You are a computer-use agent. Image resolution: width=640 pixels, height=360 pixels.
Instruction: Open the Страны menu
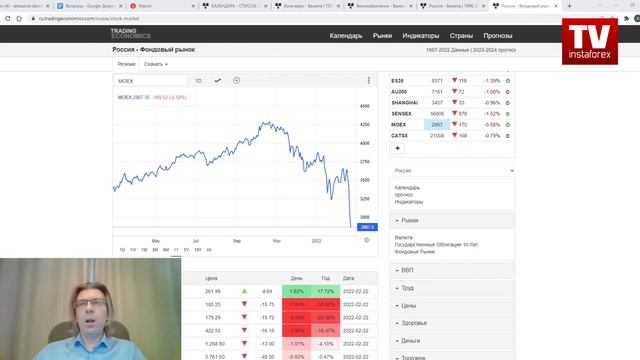coord(461,36)
